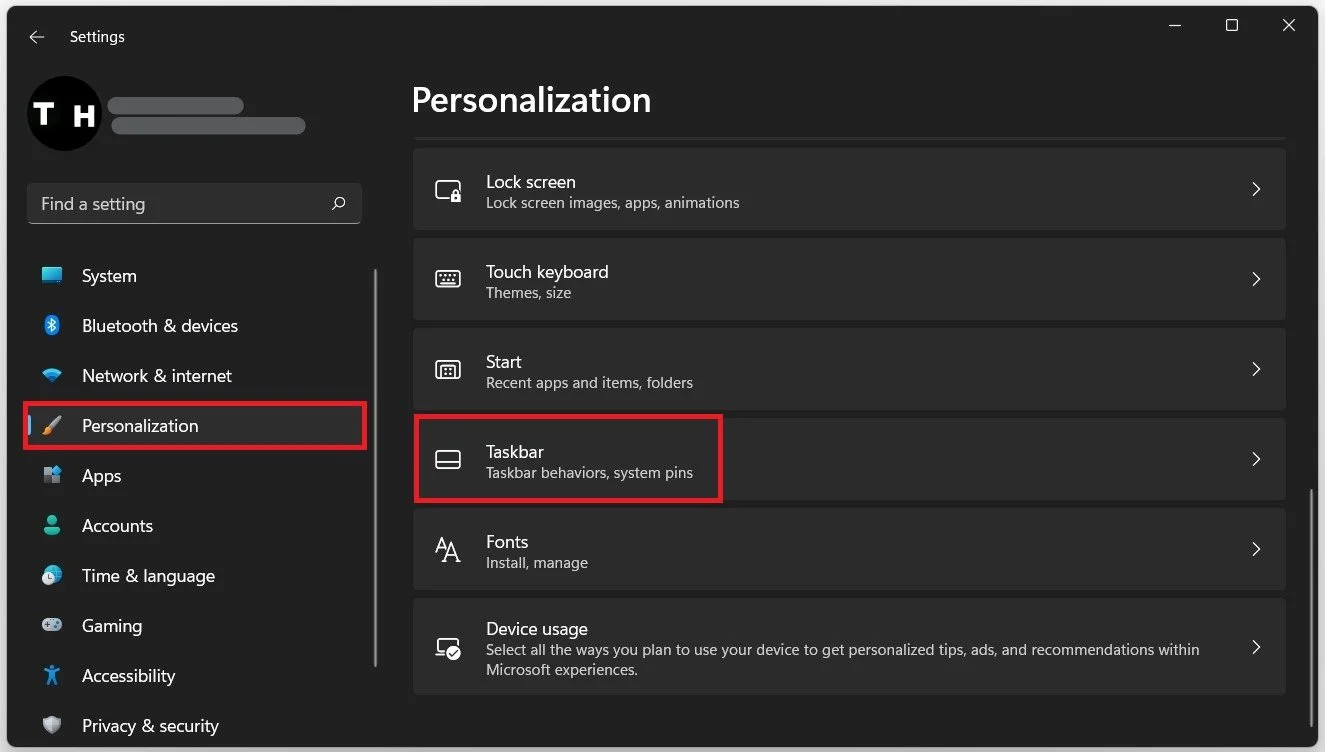Image resolution: width=1325 pixels, height=752 pixels.
Task: Open Start settings via its chevron
Action: pyautogui.click(x=1256, y=369)
